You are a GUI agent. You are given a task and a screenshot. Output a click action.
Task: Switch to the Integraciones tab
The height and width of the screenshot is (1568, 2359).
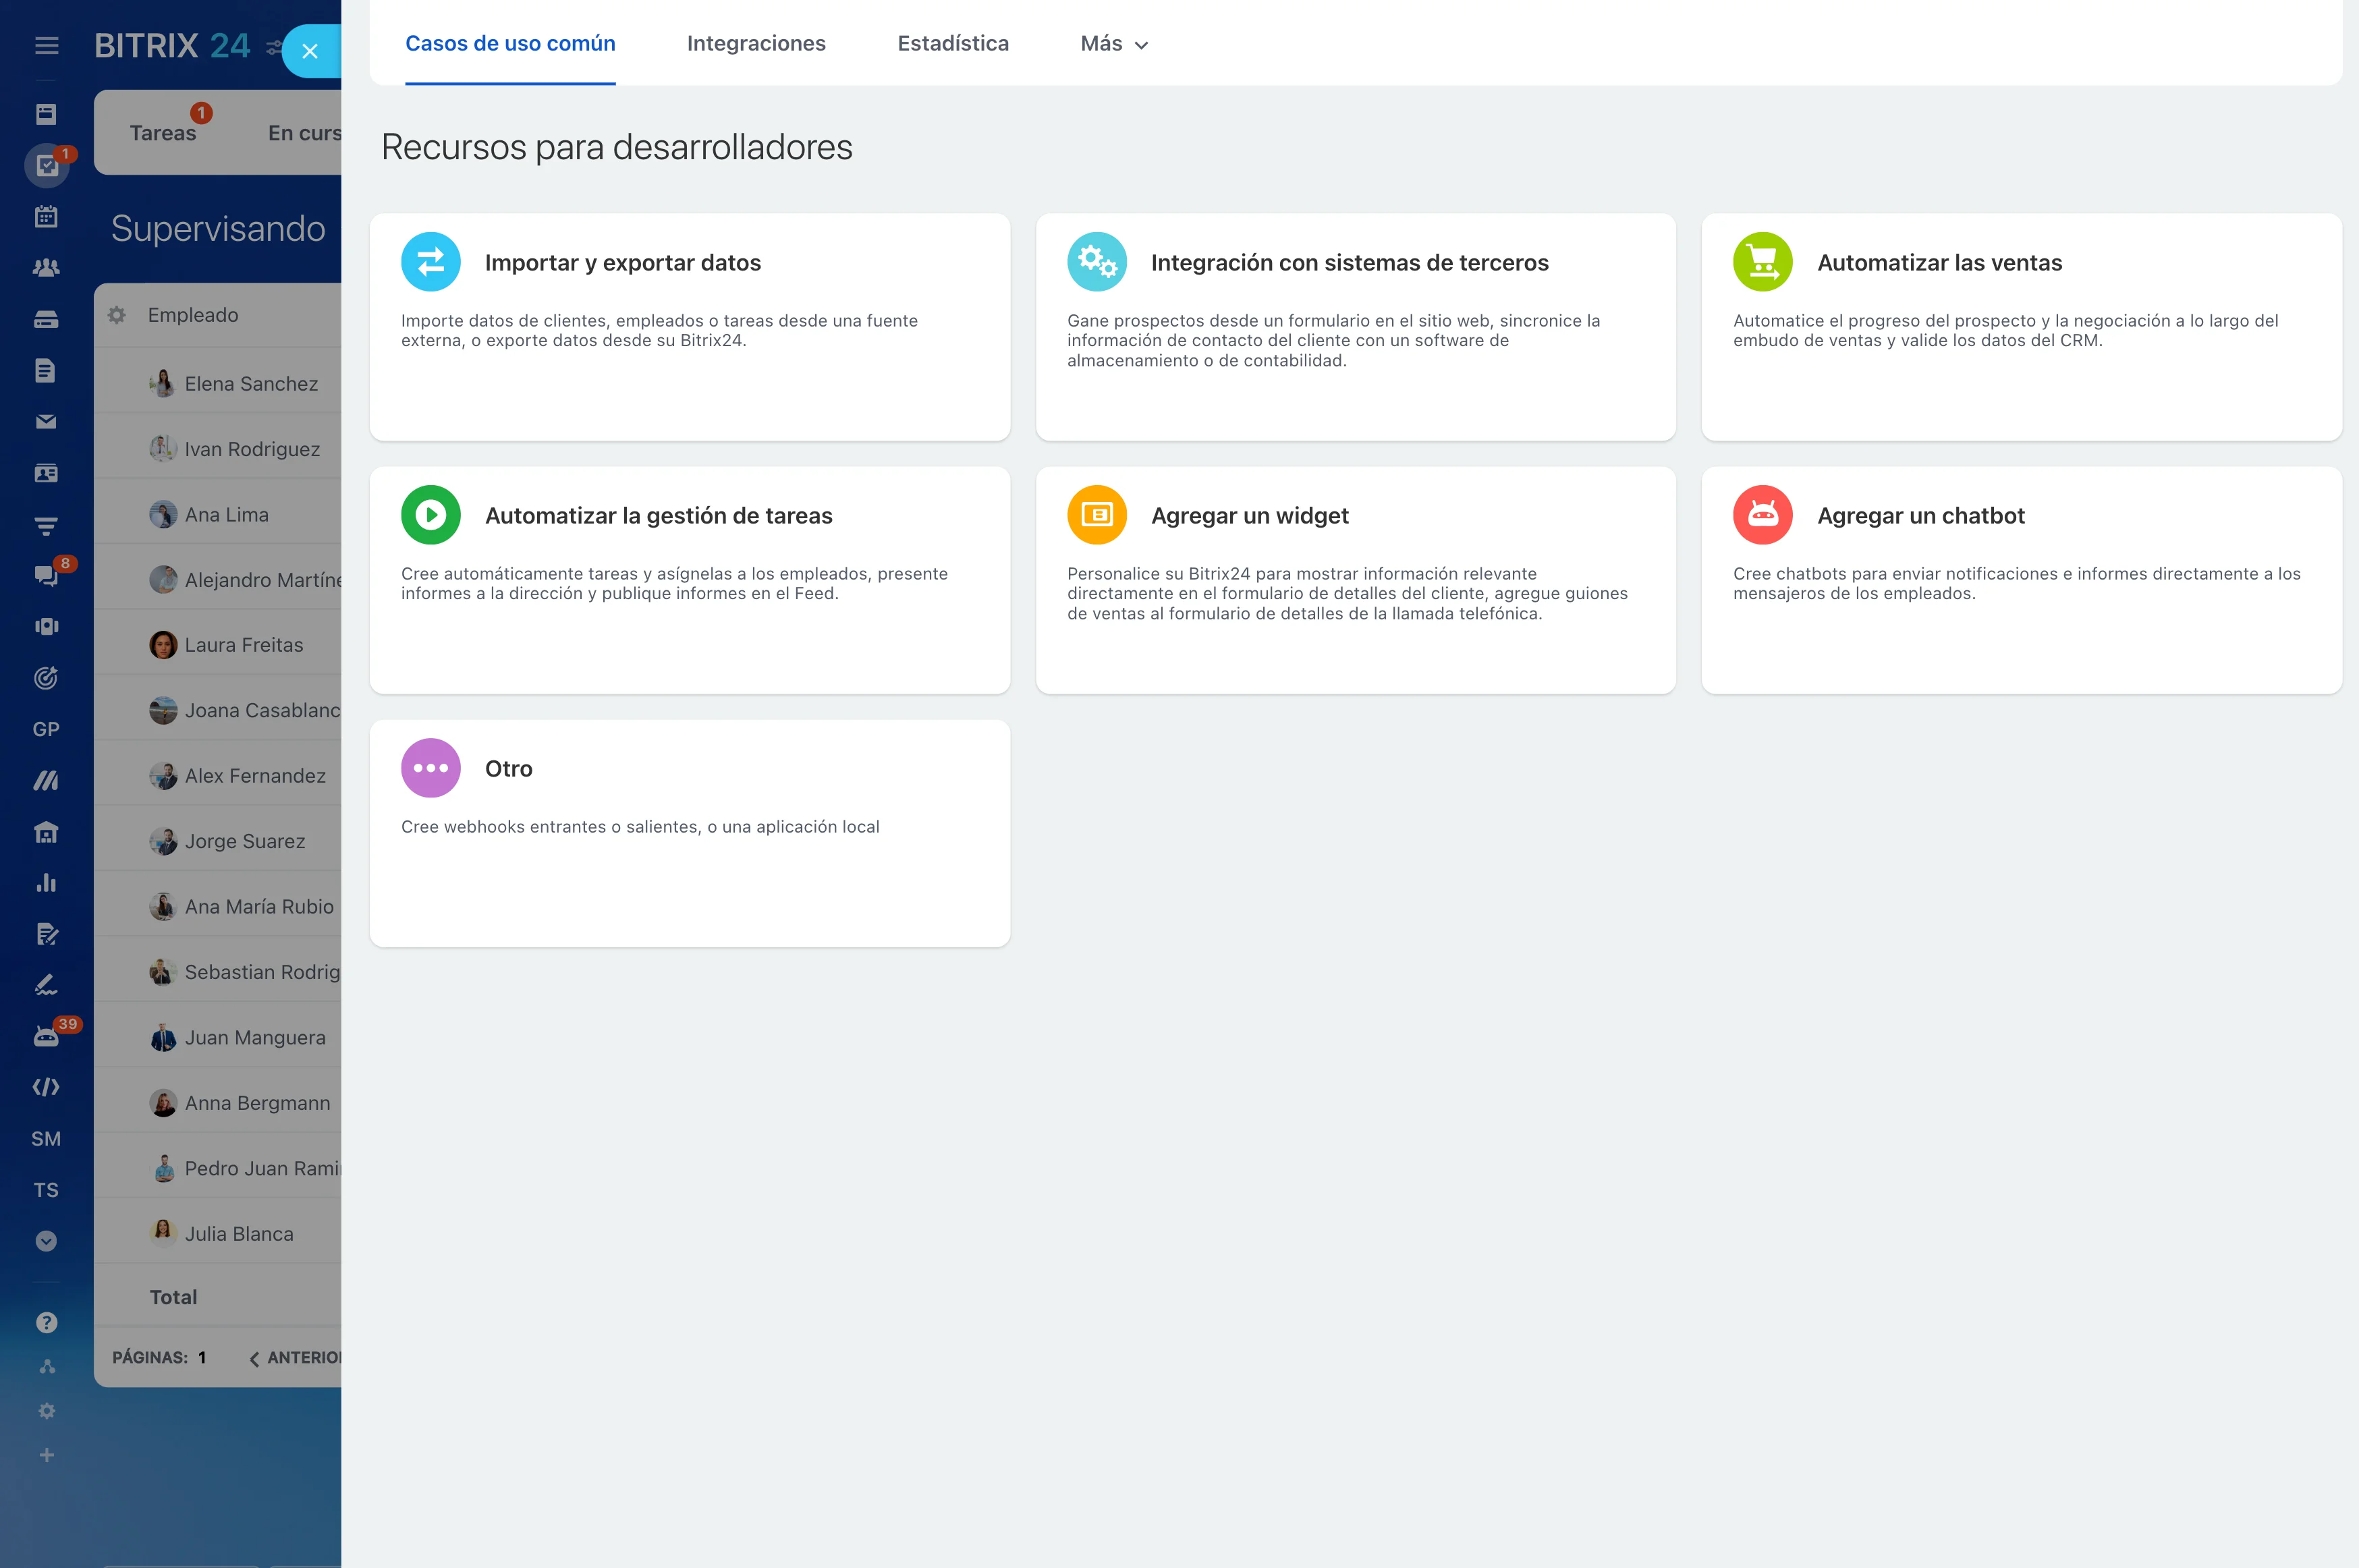[756, 44]
